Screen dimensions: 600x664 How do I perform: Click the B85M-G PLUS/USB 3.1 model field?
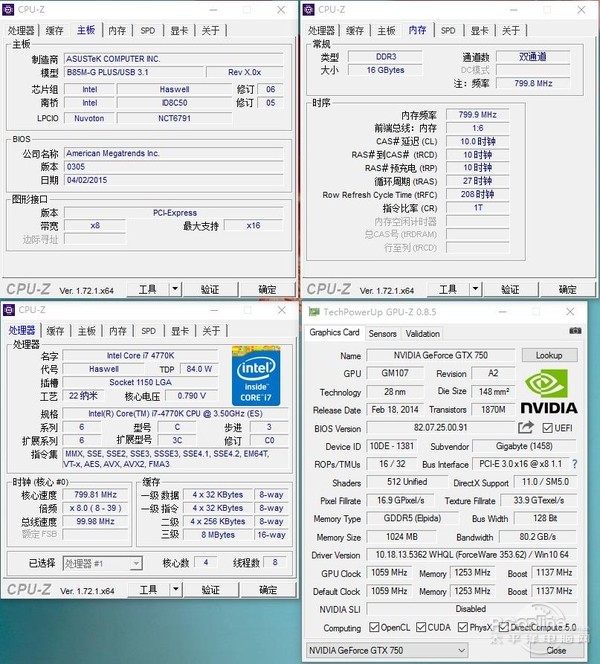click(x=134, y=72)
